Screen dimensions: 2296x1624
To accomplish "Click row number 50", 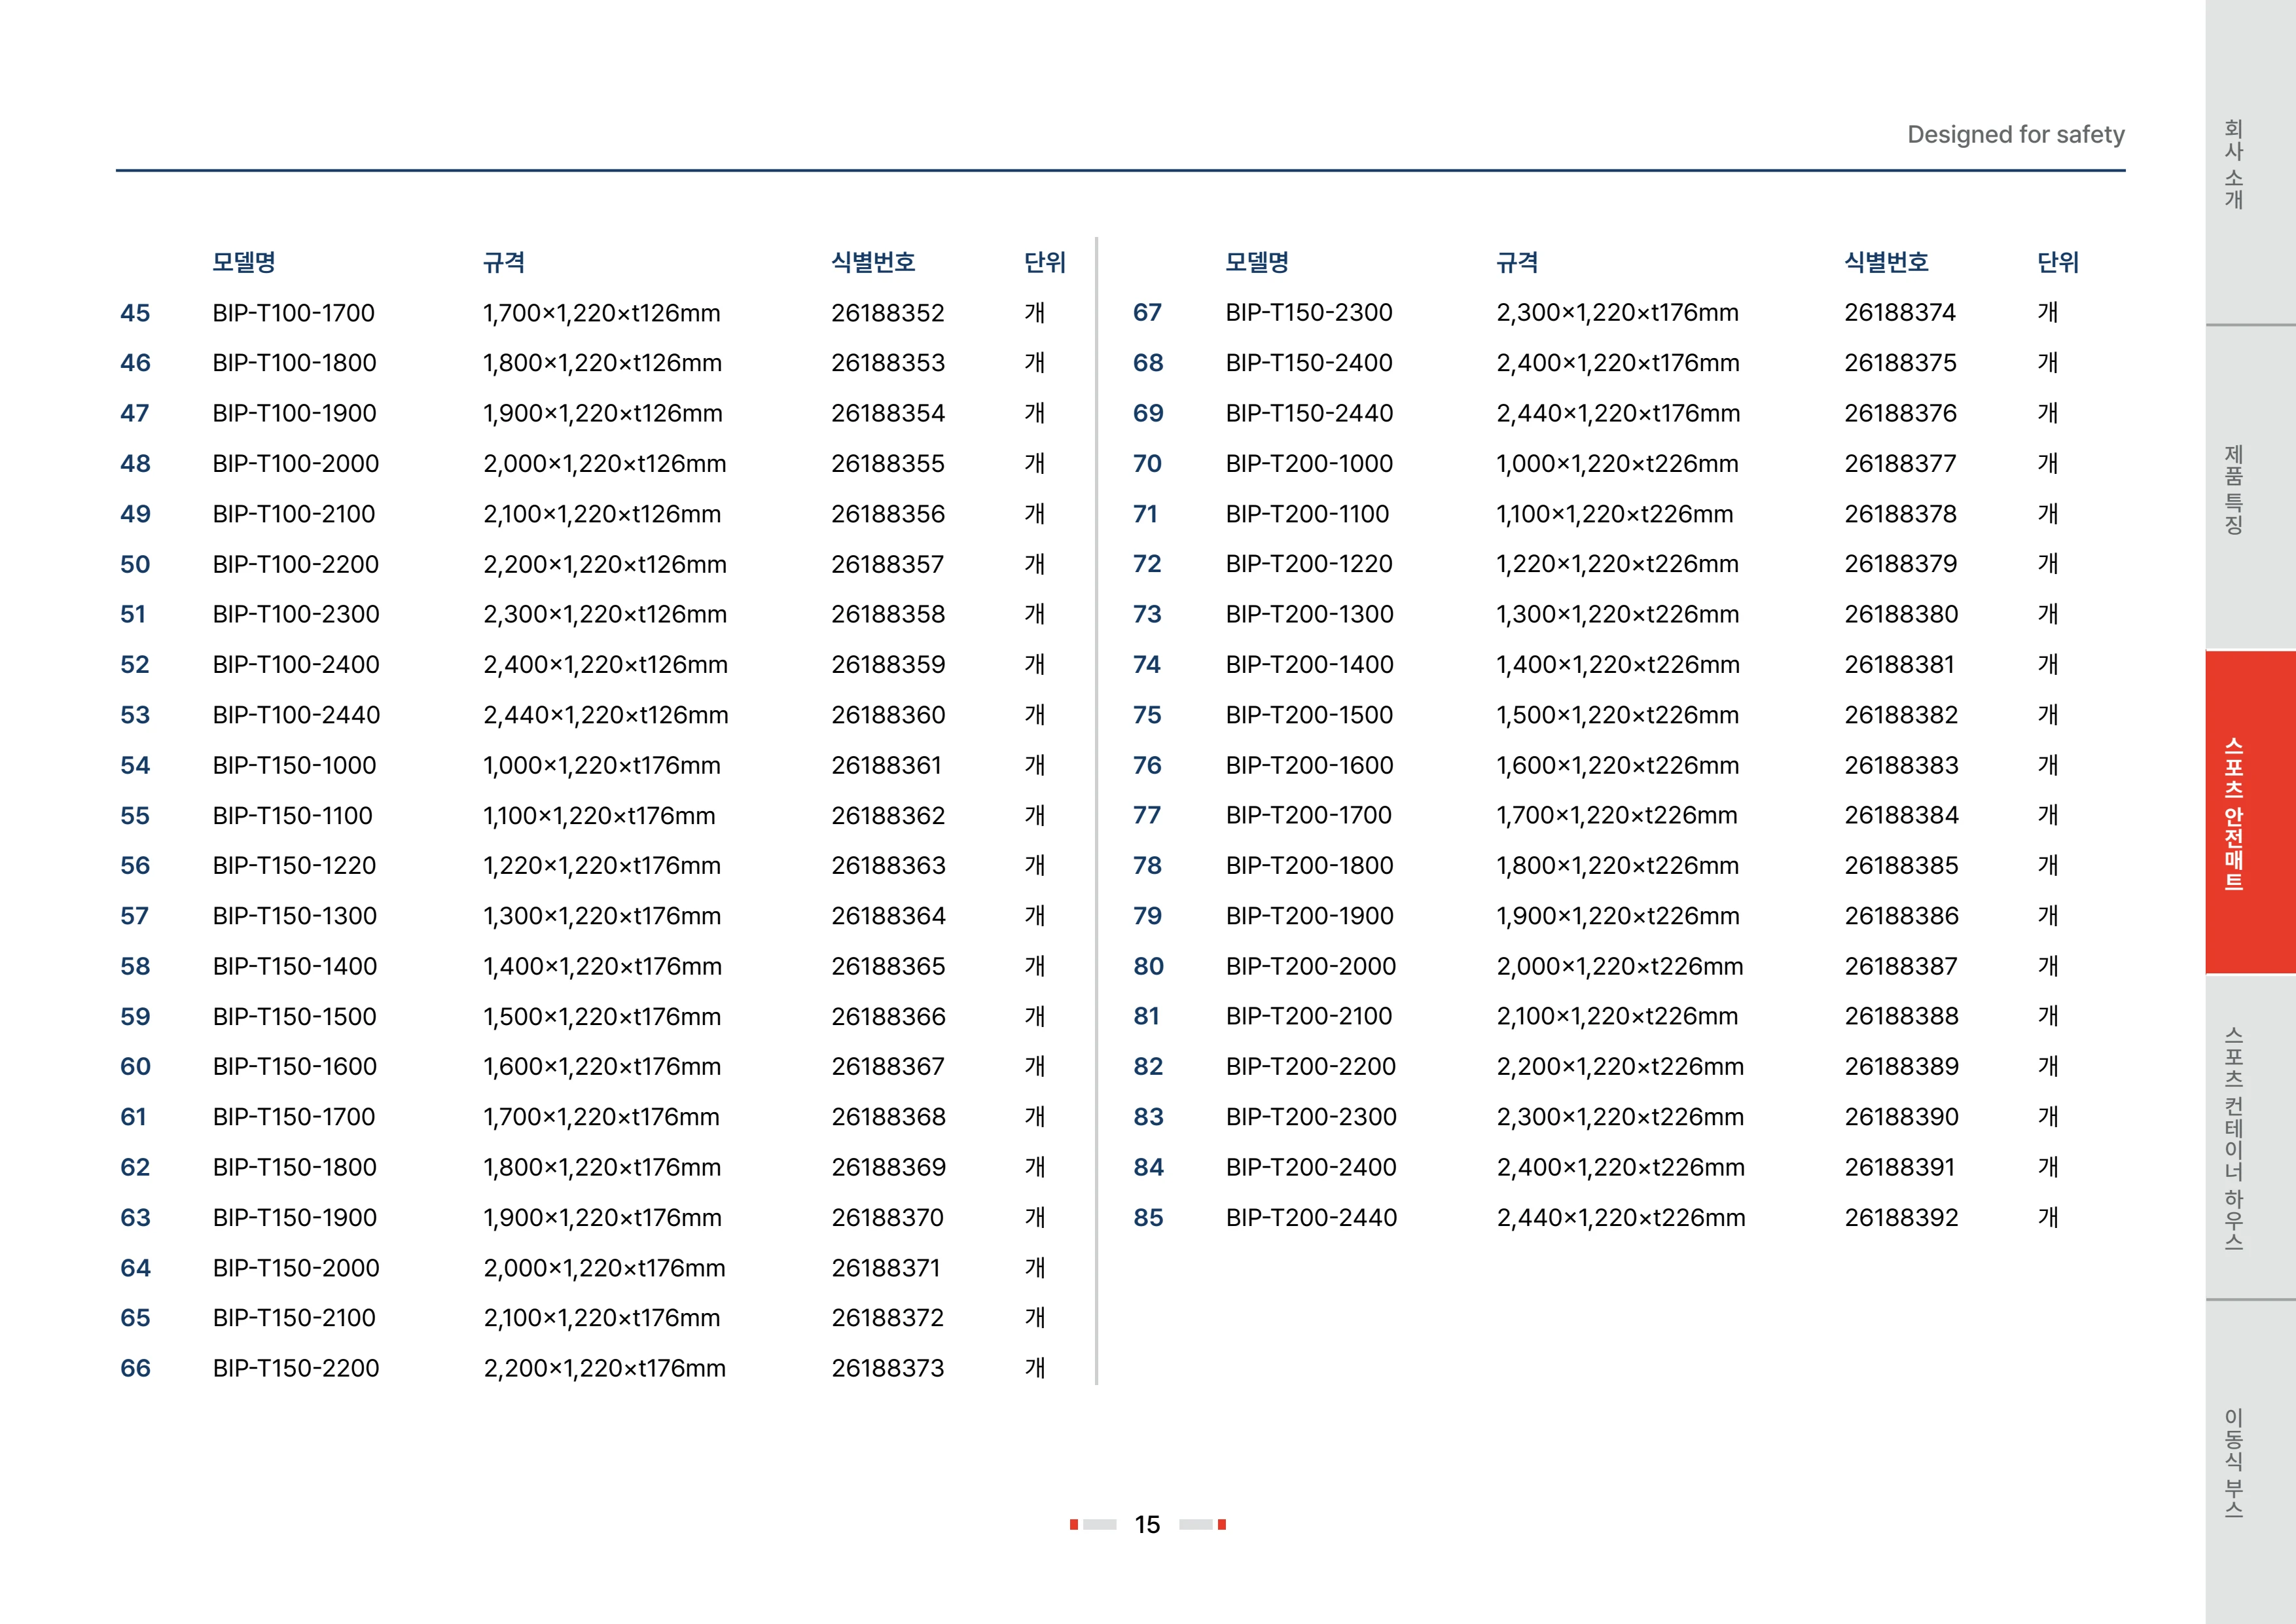I will pyautogui.click(x=135, y=564).
